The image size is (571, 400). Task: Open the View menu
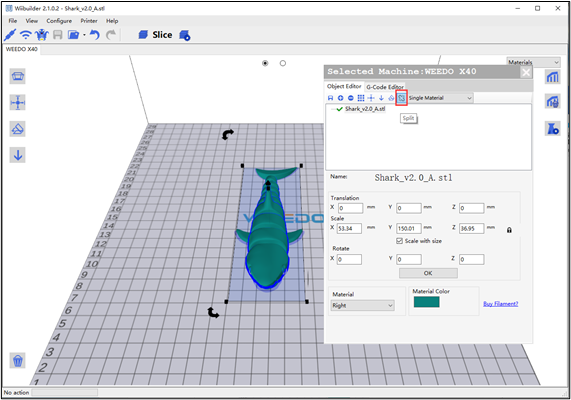[x=32, y=21]
